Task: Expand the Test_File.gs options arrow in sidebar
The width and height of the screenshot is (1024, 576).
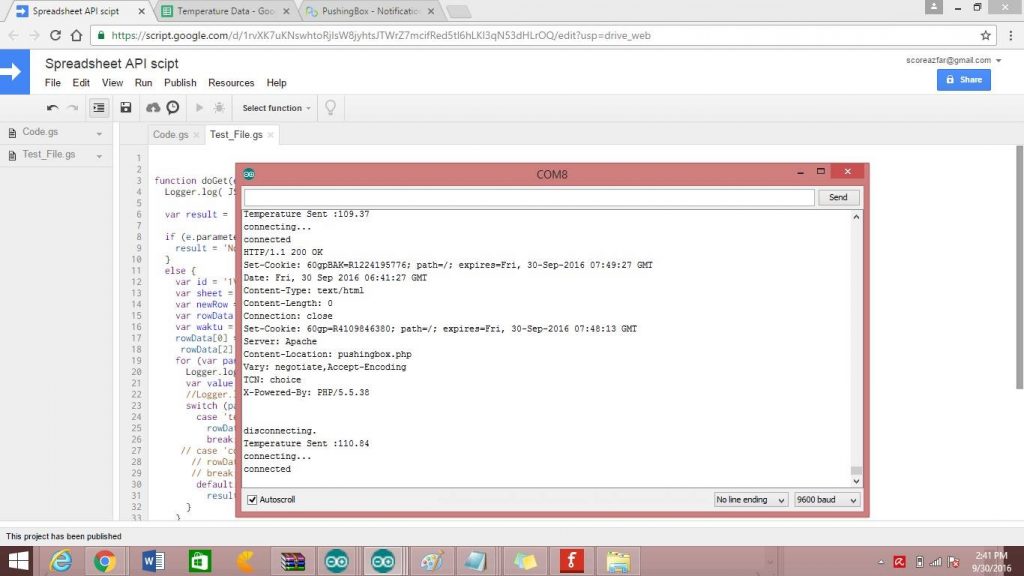Action: click(99, 156)
